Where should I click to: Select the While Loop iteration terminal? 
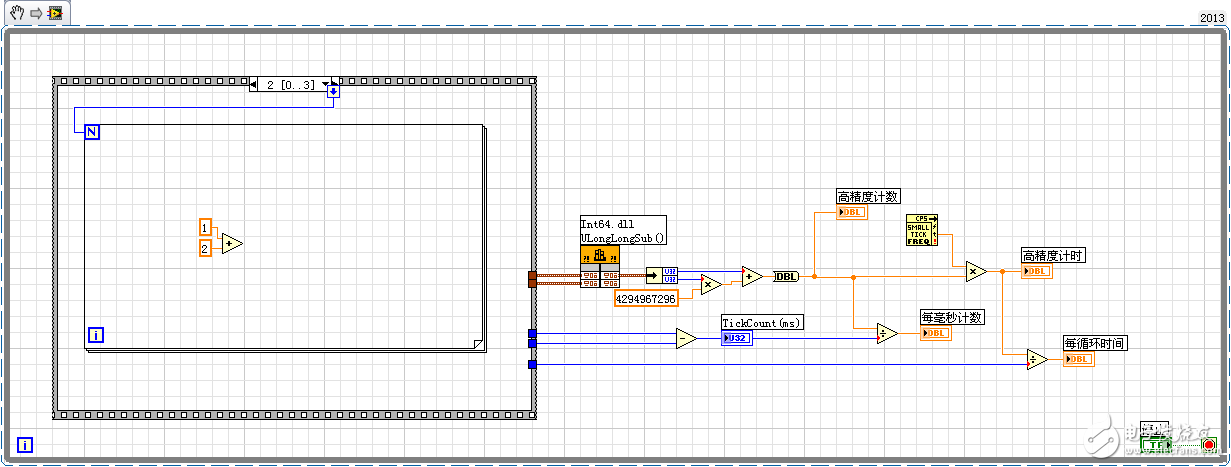click(26, 445)
